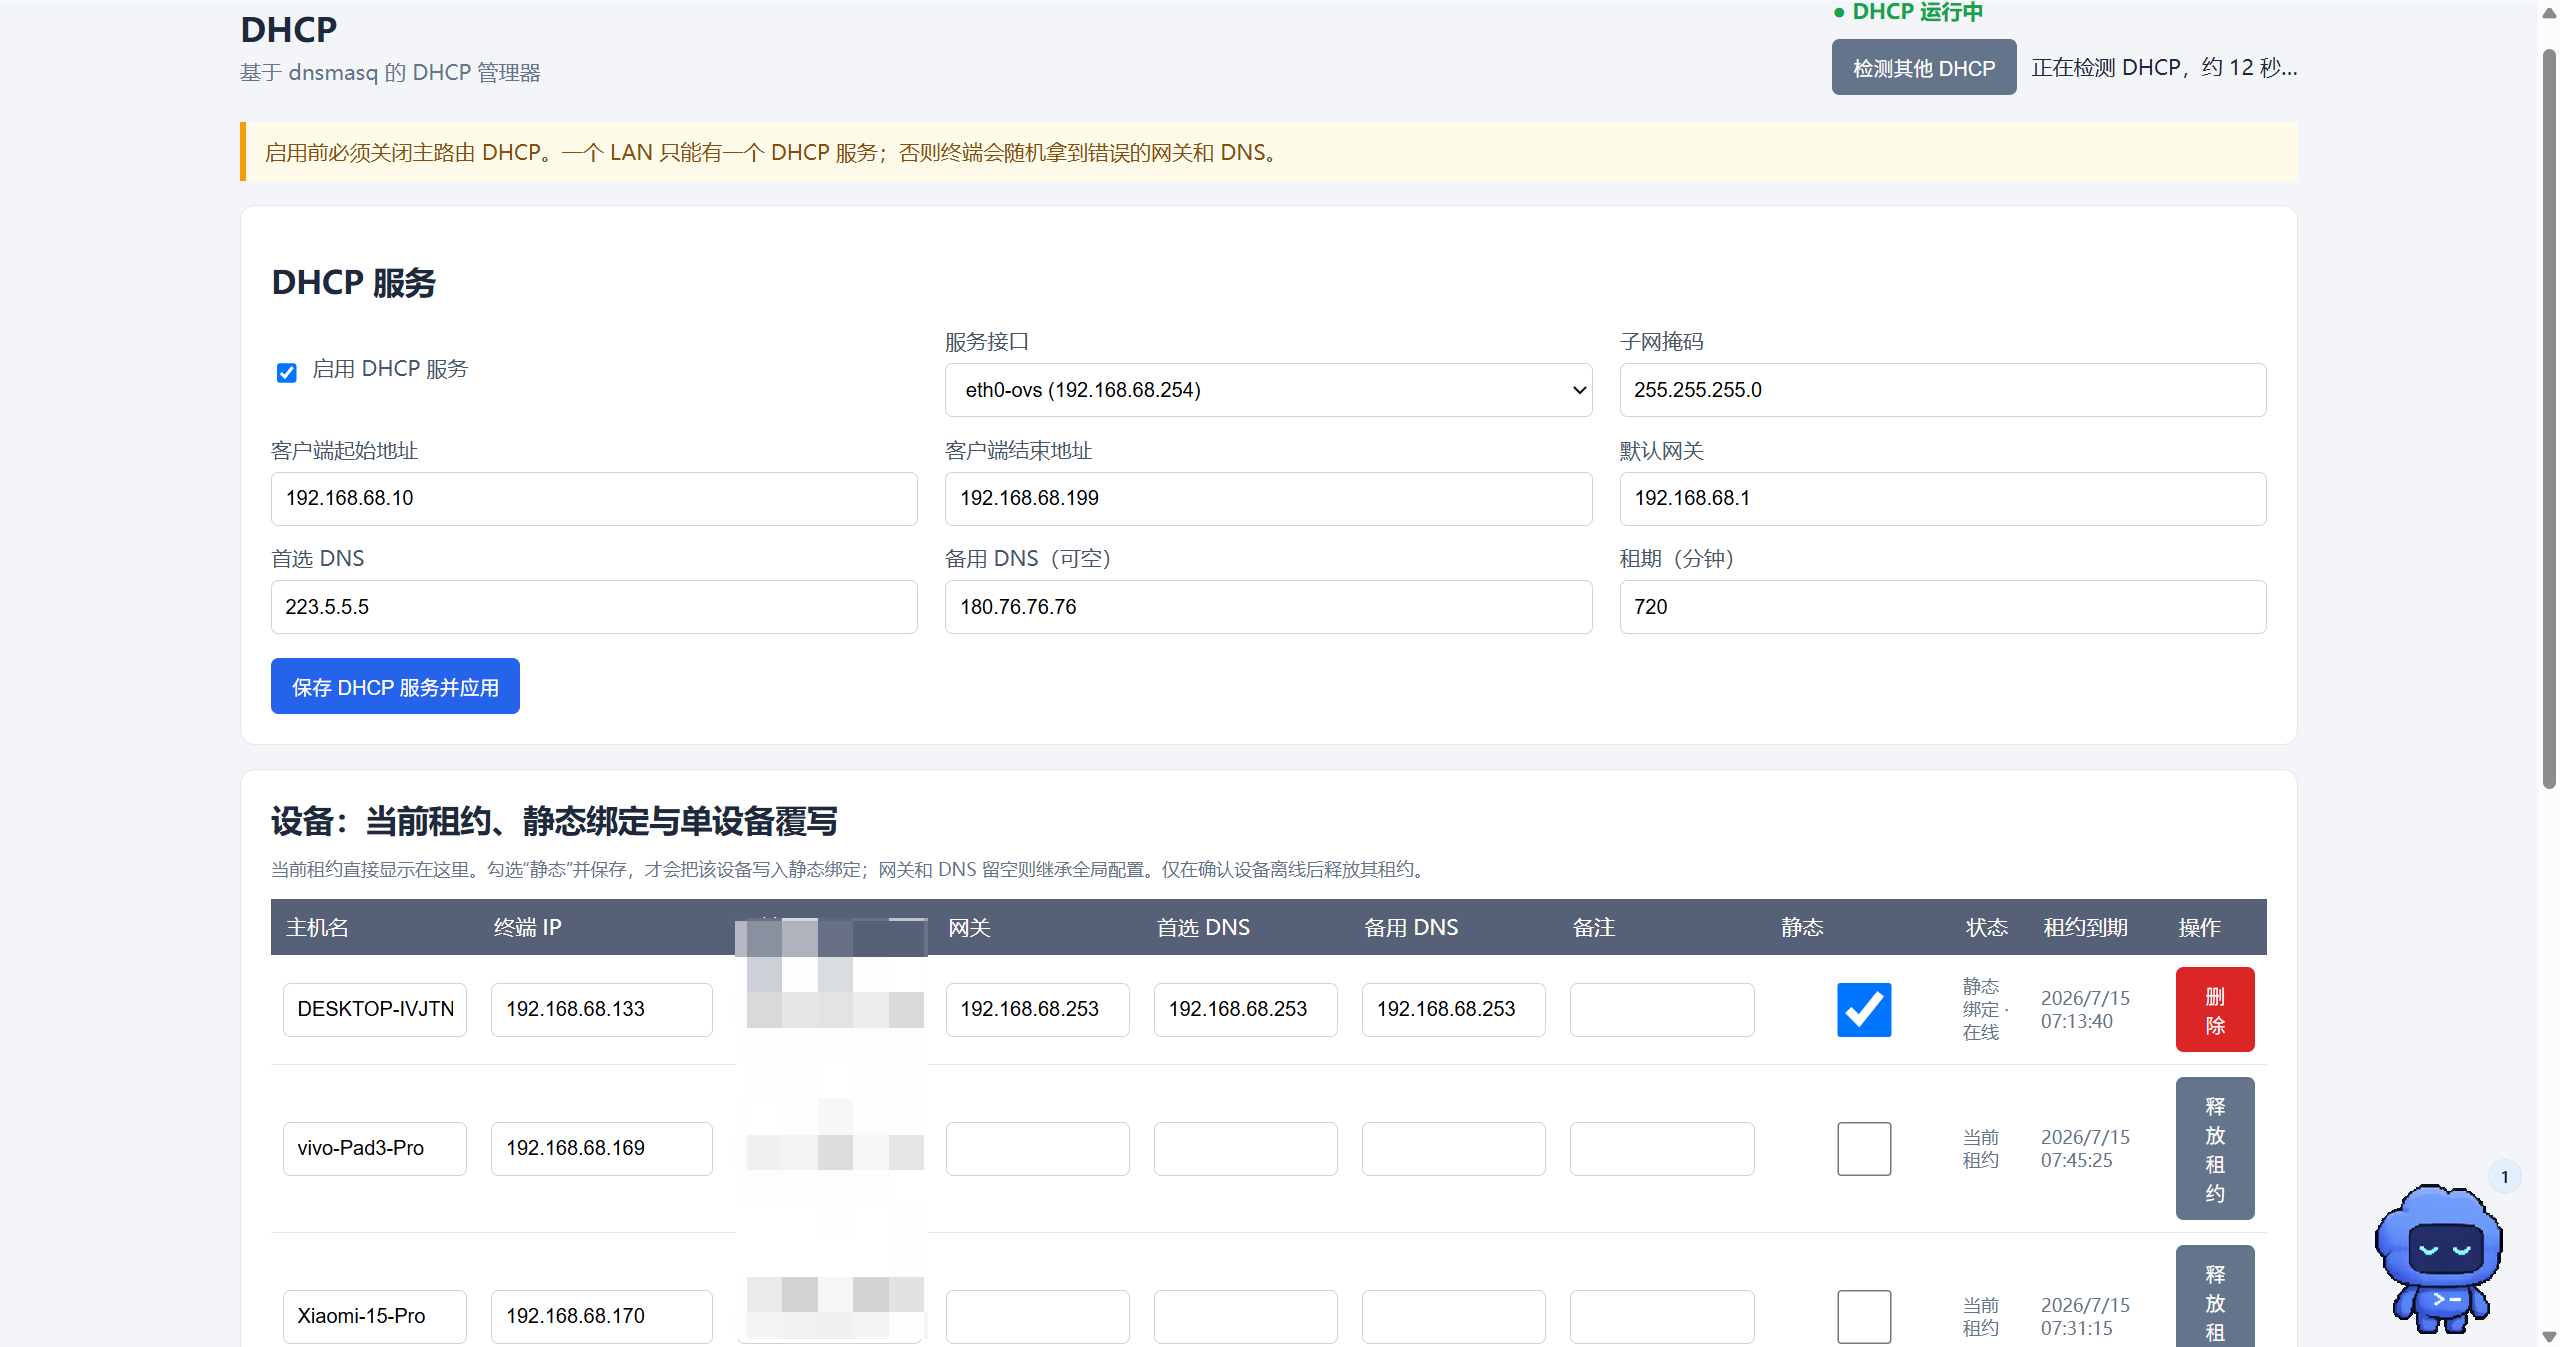This screenshot has height=1347, width=2560.
Task: Click the 检测其他 DHCP button
Action: pyautogui.click(x=1924, y=68)
